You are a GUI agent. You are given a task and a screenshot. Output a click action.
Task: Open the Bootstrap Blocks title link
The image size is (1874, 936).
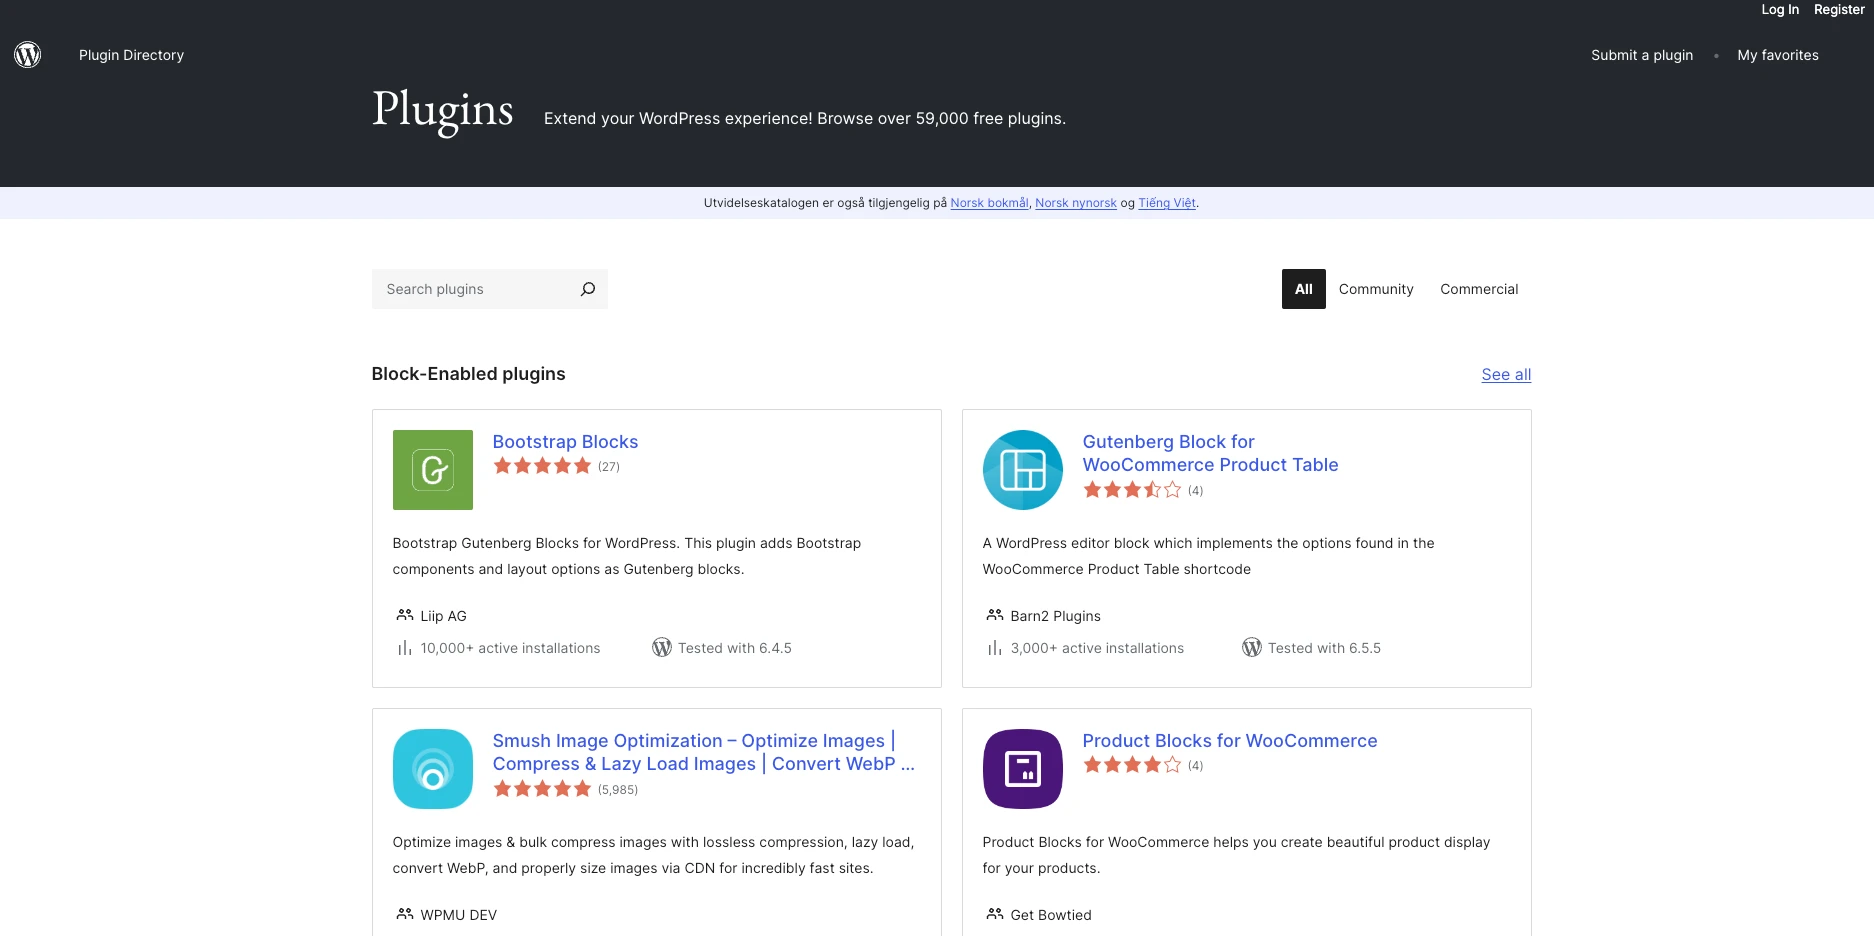[x=565, y=441]
